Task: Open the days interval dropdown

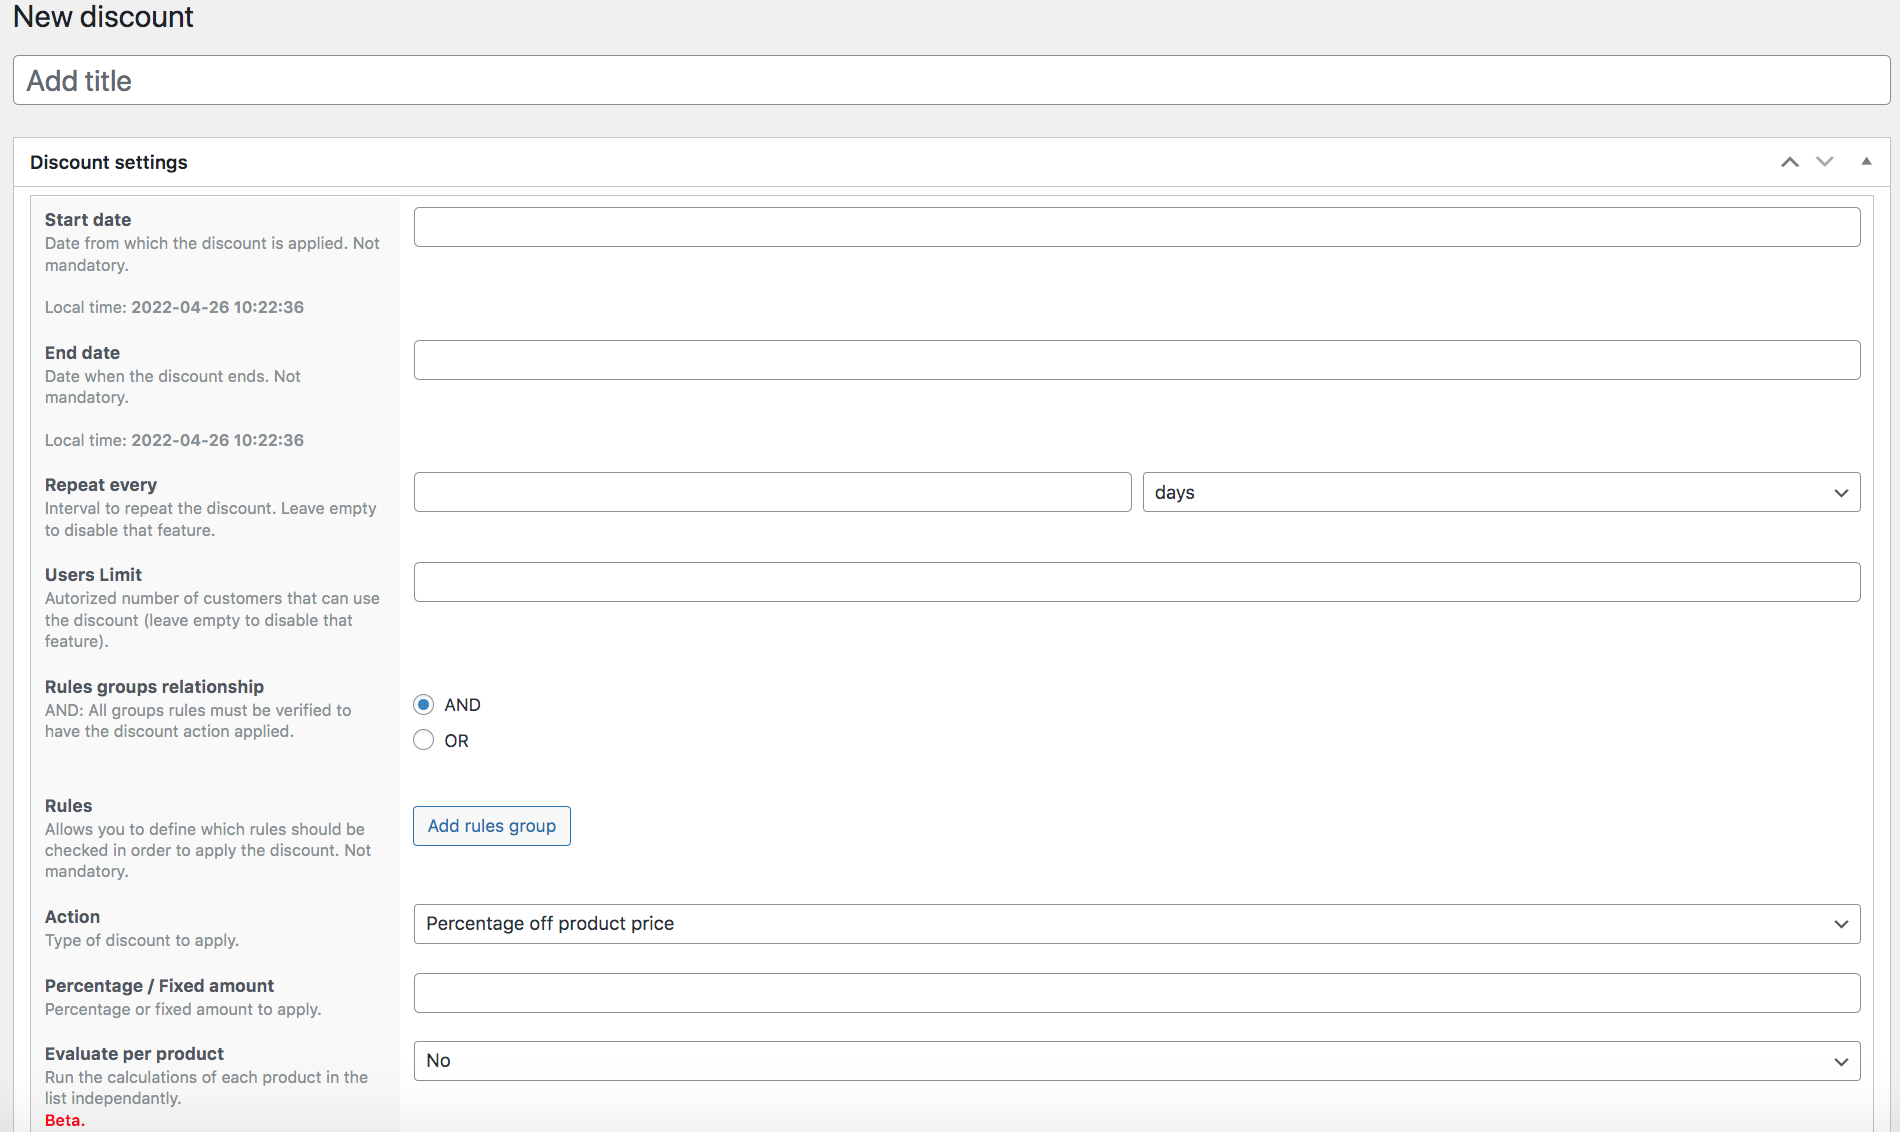Action: pos(1501,492)
